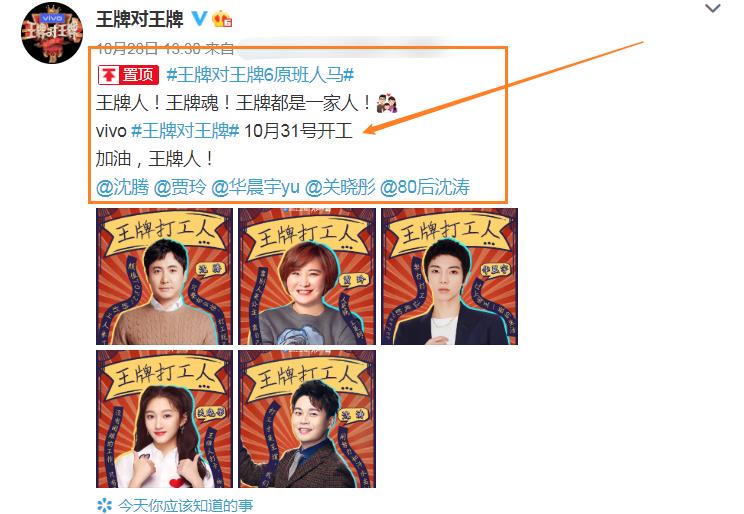Open the 今天你应该知道的事 link
This screenshot has width=744, height=514.
pos(185,505)
